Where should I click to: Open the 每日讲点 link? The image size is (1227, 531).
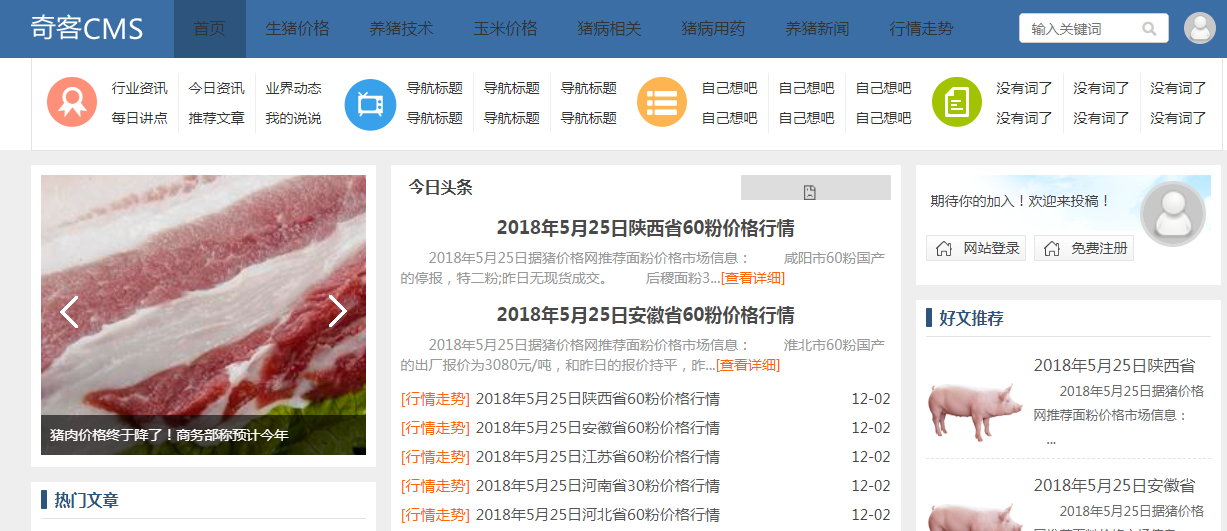(140, 118)
